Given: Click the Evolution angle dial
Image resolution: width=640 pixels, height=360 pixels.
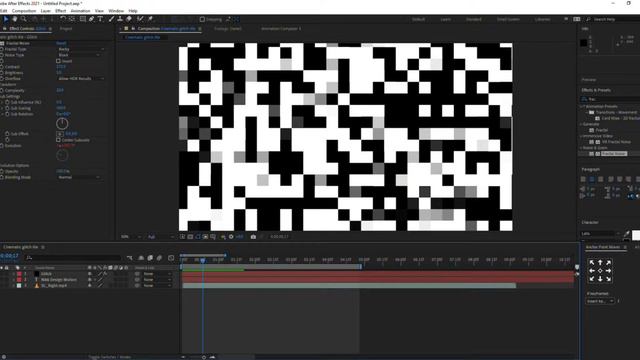Looking at the screenshot, I should pos(62,156).
